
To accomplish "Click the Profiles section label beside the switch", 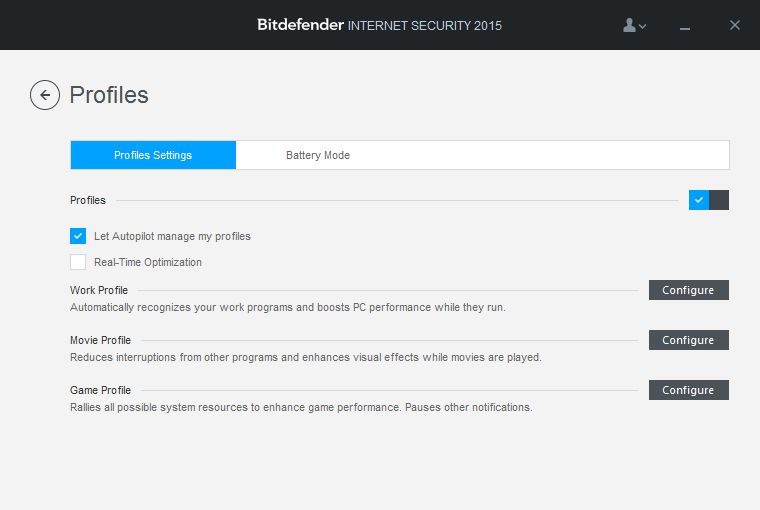I will click(88, 200).
